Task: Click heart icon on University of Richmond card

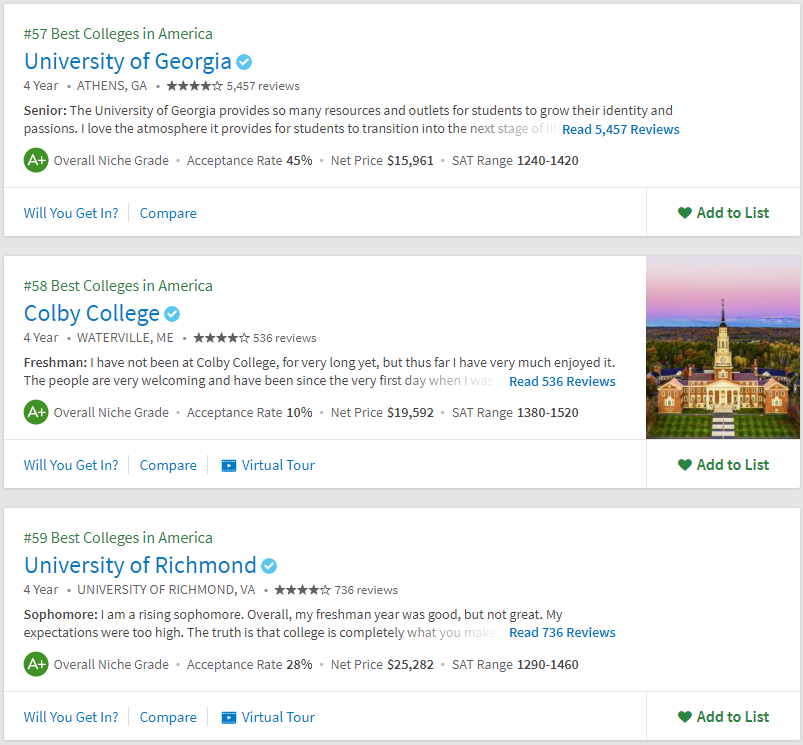Action: (685, 716)
